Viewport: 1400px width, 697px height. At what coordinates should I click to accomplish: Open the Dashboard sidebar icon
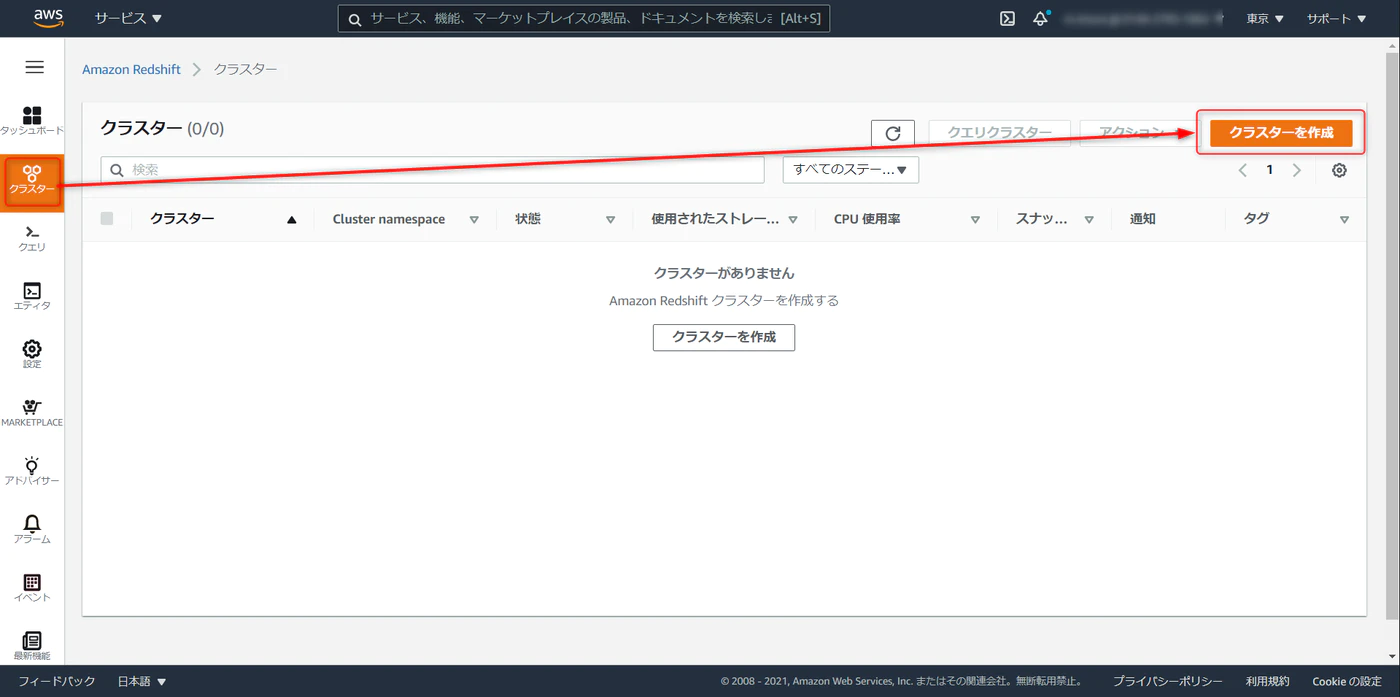pos(32,121)
